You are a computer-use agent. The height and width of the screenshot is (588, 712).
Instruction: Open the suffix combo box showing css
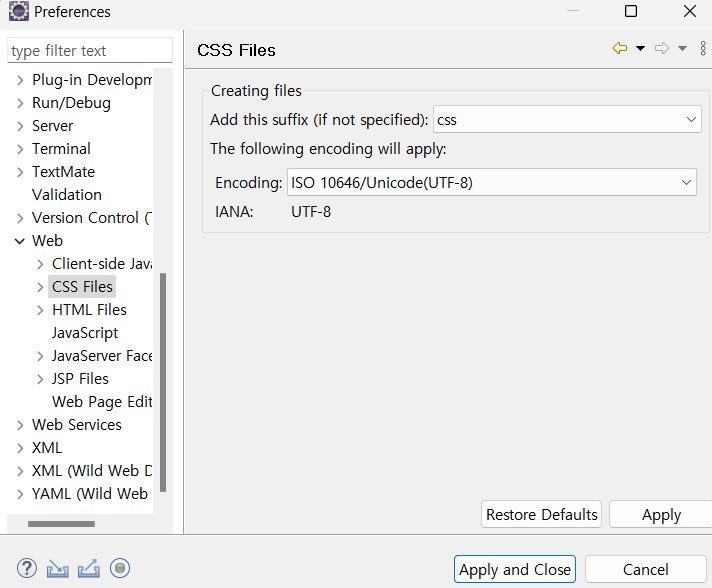click(567, 119)
